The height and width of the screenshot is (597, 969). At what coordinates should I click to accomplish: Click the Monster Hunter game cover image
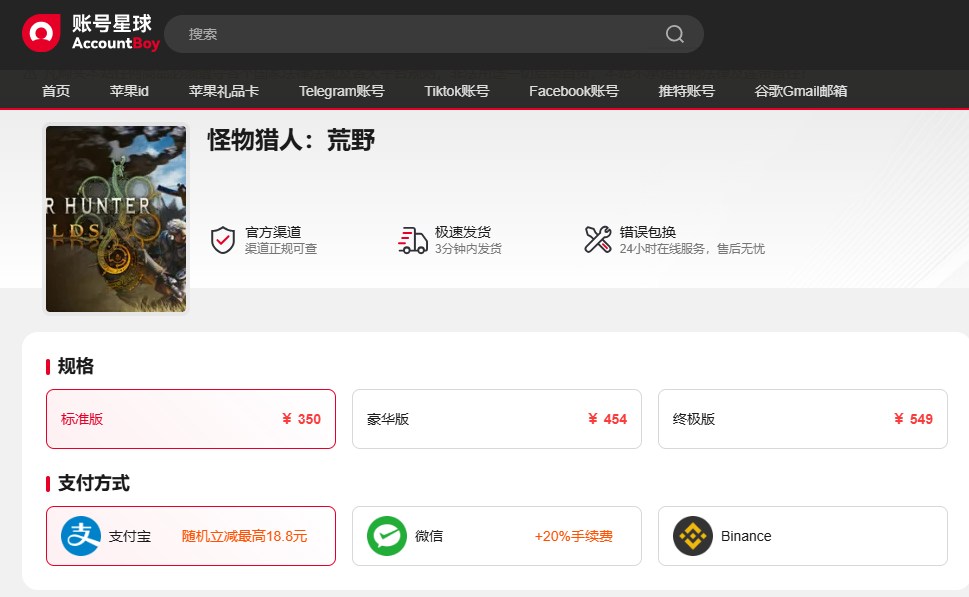(x=116, y=219)
